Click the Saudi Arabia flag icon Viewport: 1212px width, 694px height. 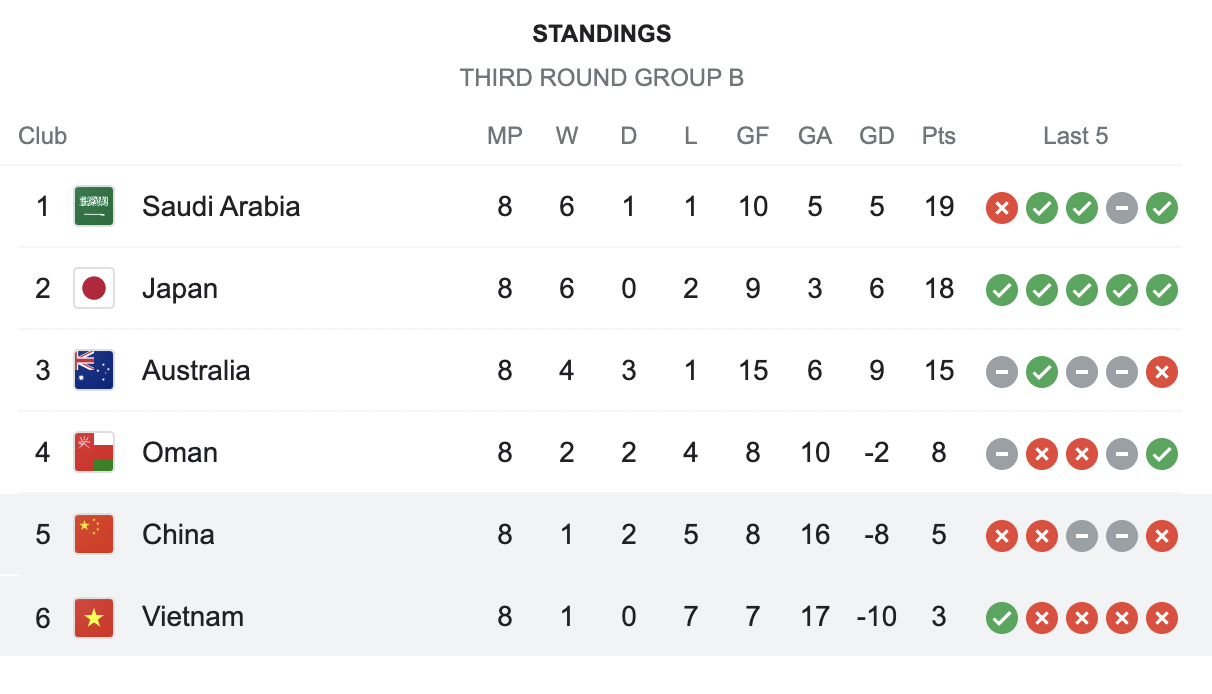(94, 207)
